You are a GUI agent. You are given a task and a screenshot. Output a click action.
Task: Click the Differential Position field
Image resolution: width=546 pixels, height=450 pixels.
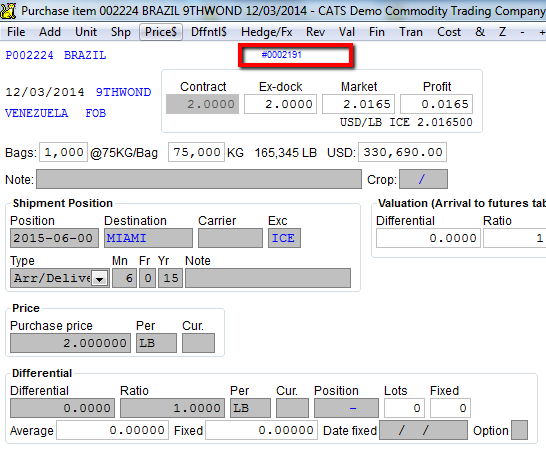346,408
